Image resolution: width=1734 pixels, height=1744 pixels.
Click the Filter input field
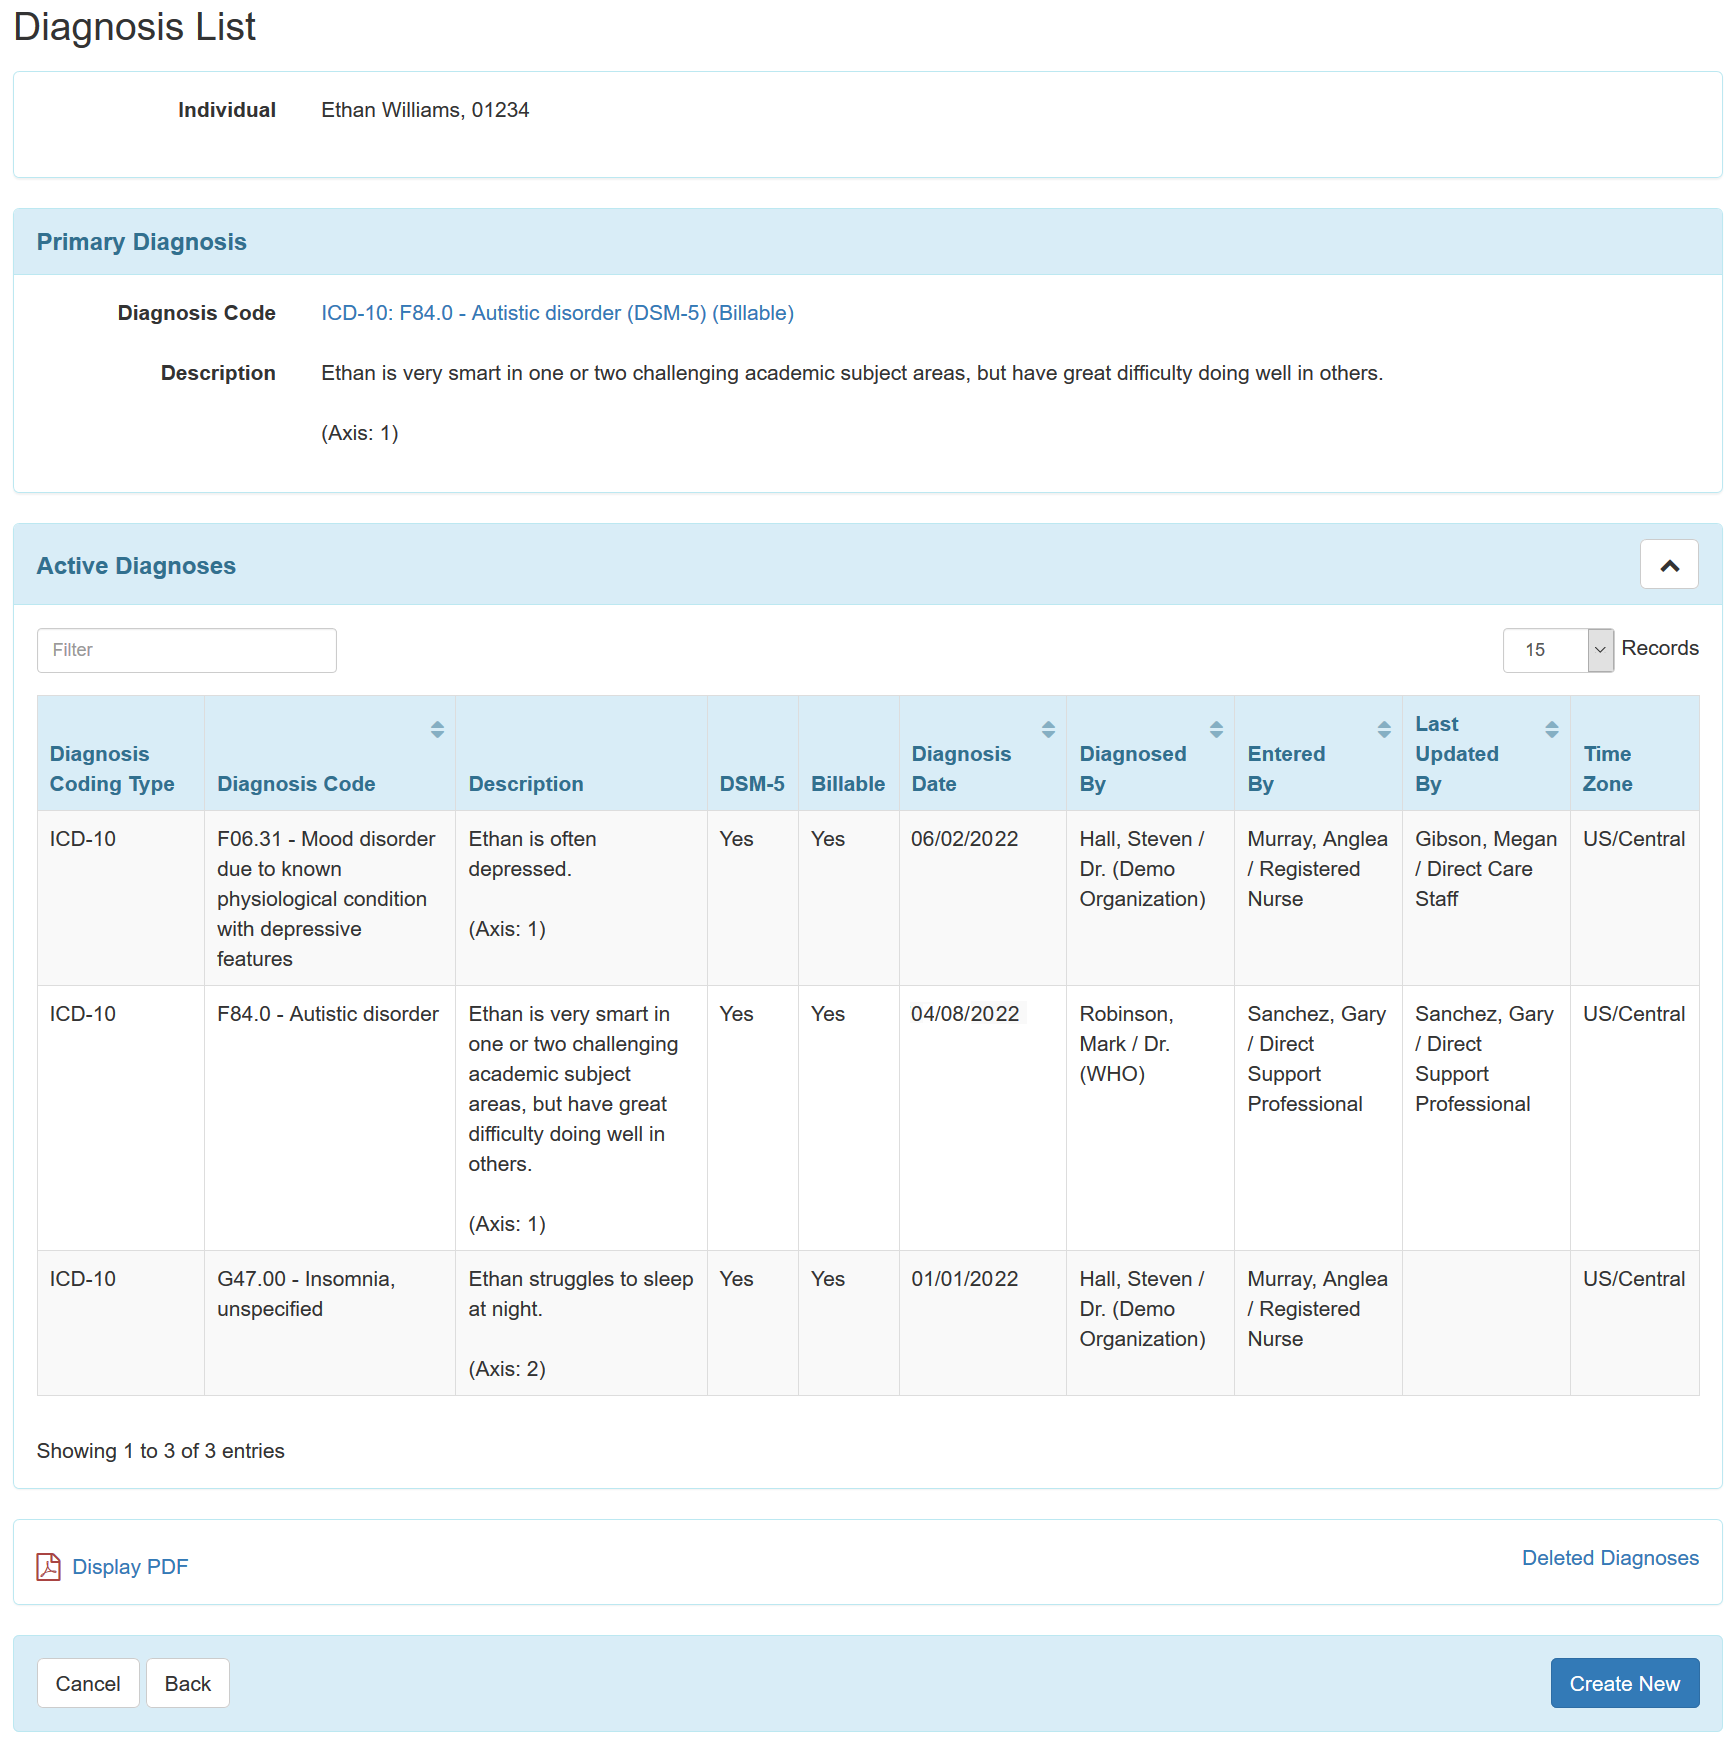click(x=187, y=650)
